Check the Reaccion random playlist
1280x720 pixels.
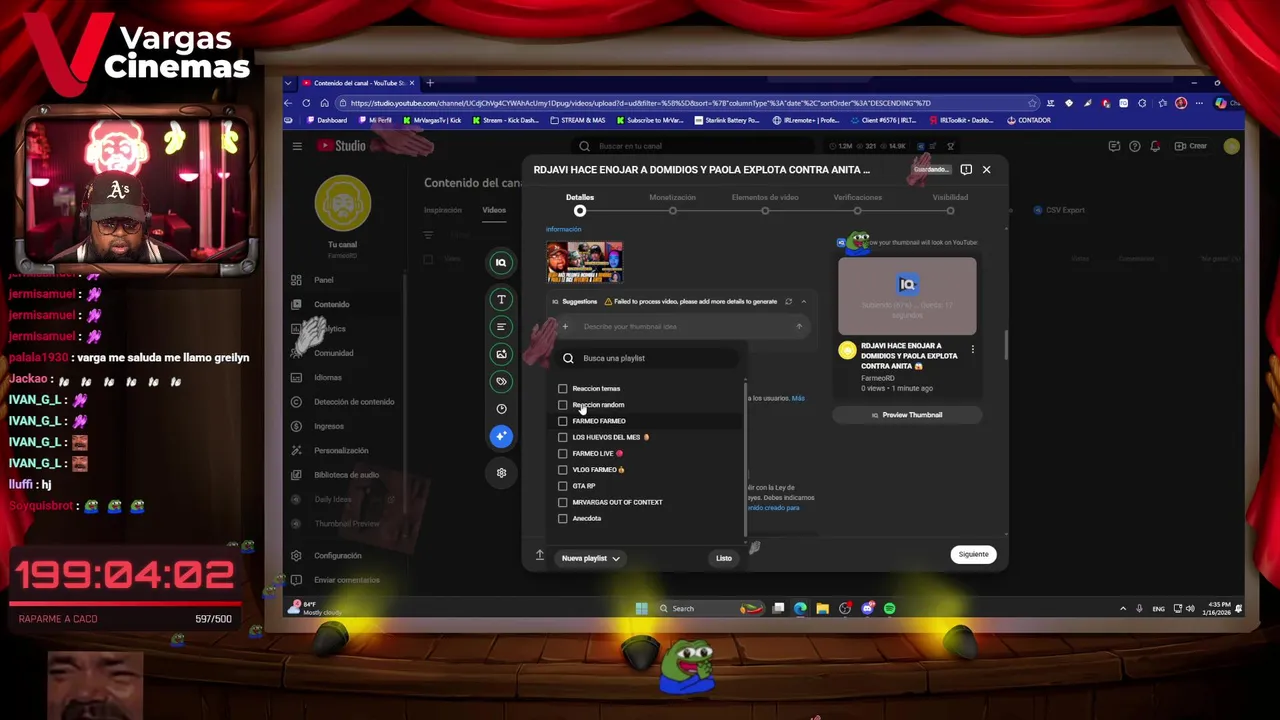click(562, 405)
